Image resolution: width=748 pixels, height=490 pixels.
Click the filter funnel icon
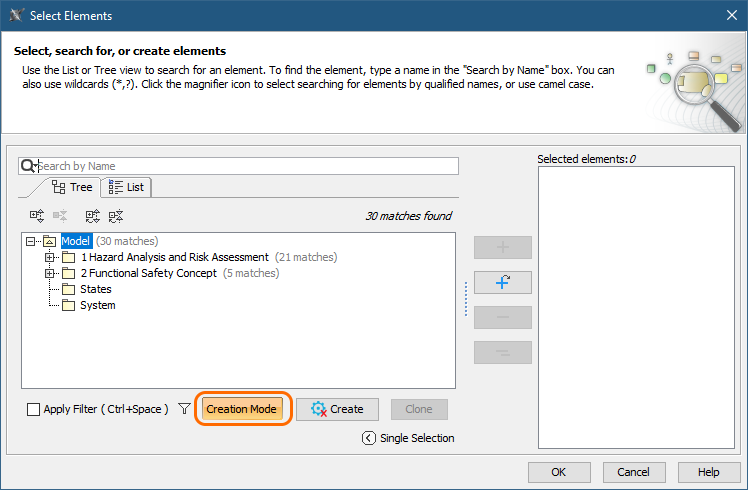(184, 409)
